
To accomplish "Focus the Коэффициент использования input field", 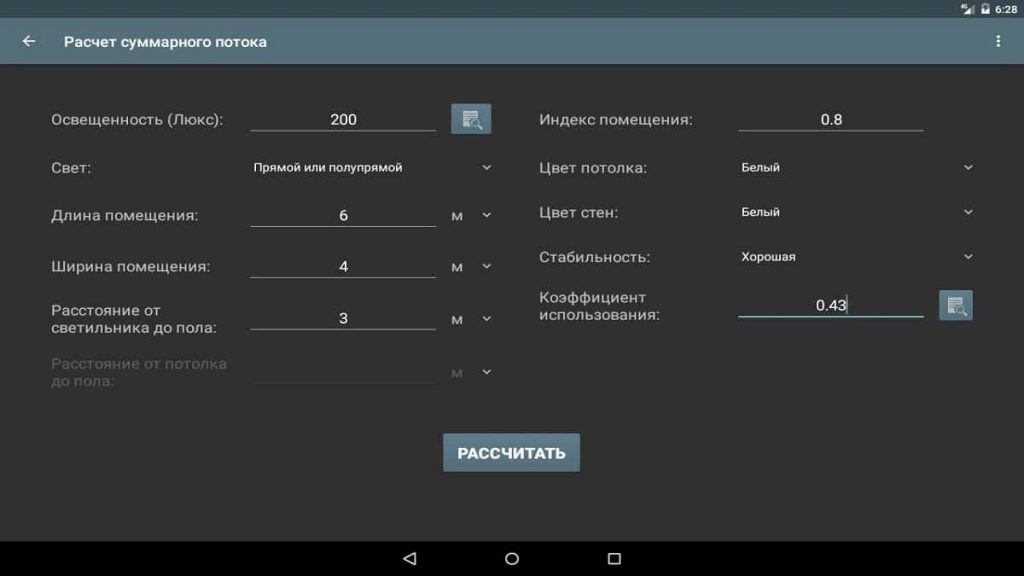I will (x=831, y=306).
